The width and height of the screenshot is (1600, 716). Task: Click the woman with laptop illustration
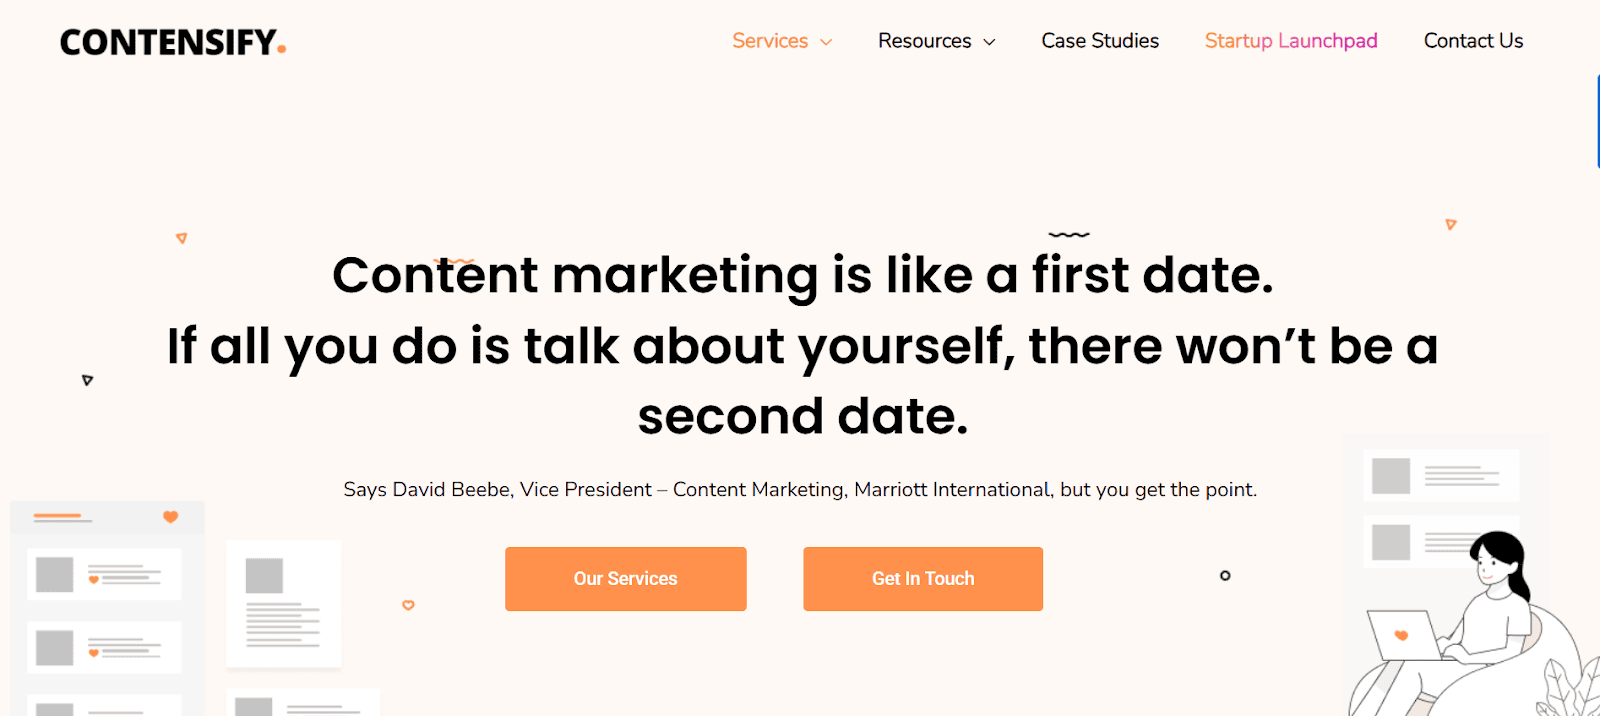click(x=1480, y=620)
